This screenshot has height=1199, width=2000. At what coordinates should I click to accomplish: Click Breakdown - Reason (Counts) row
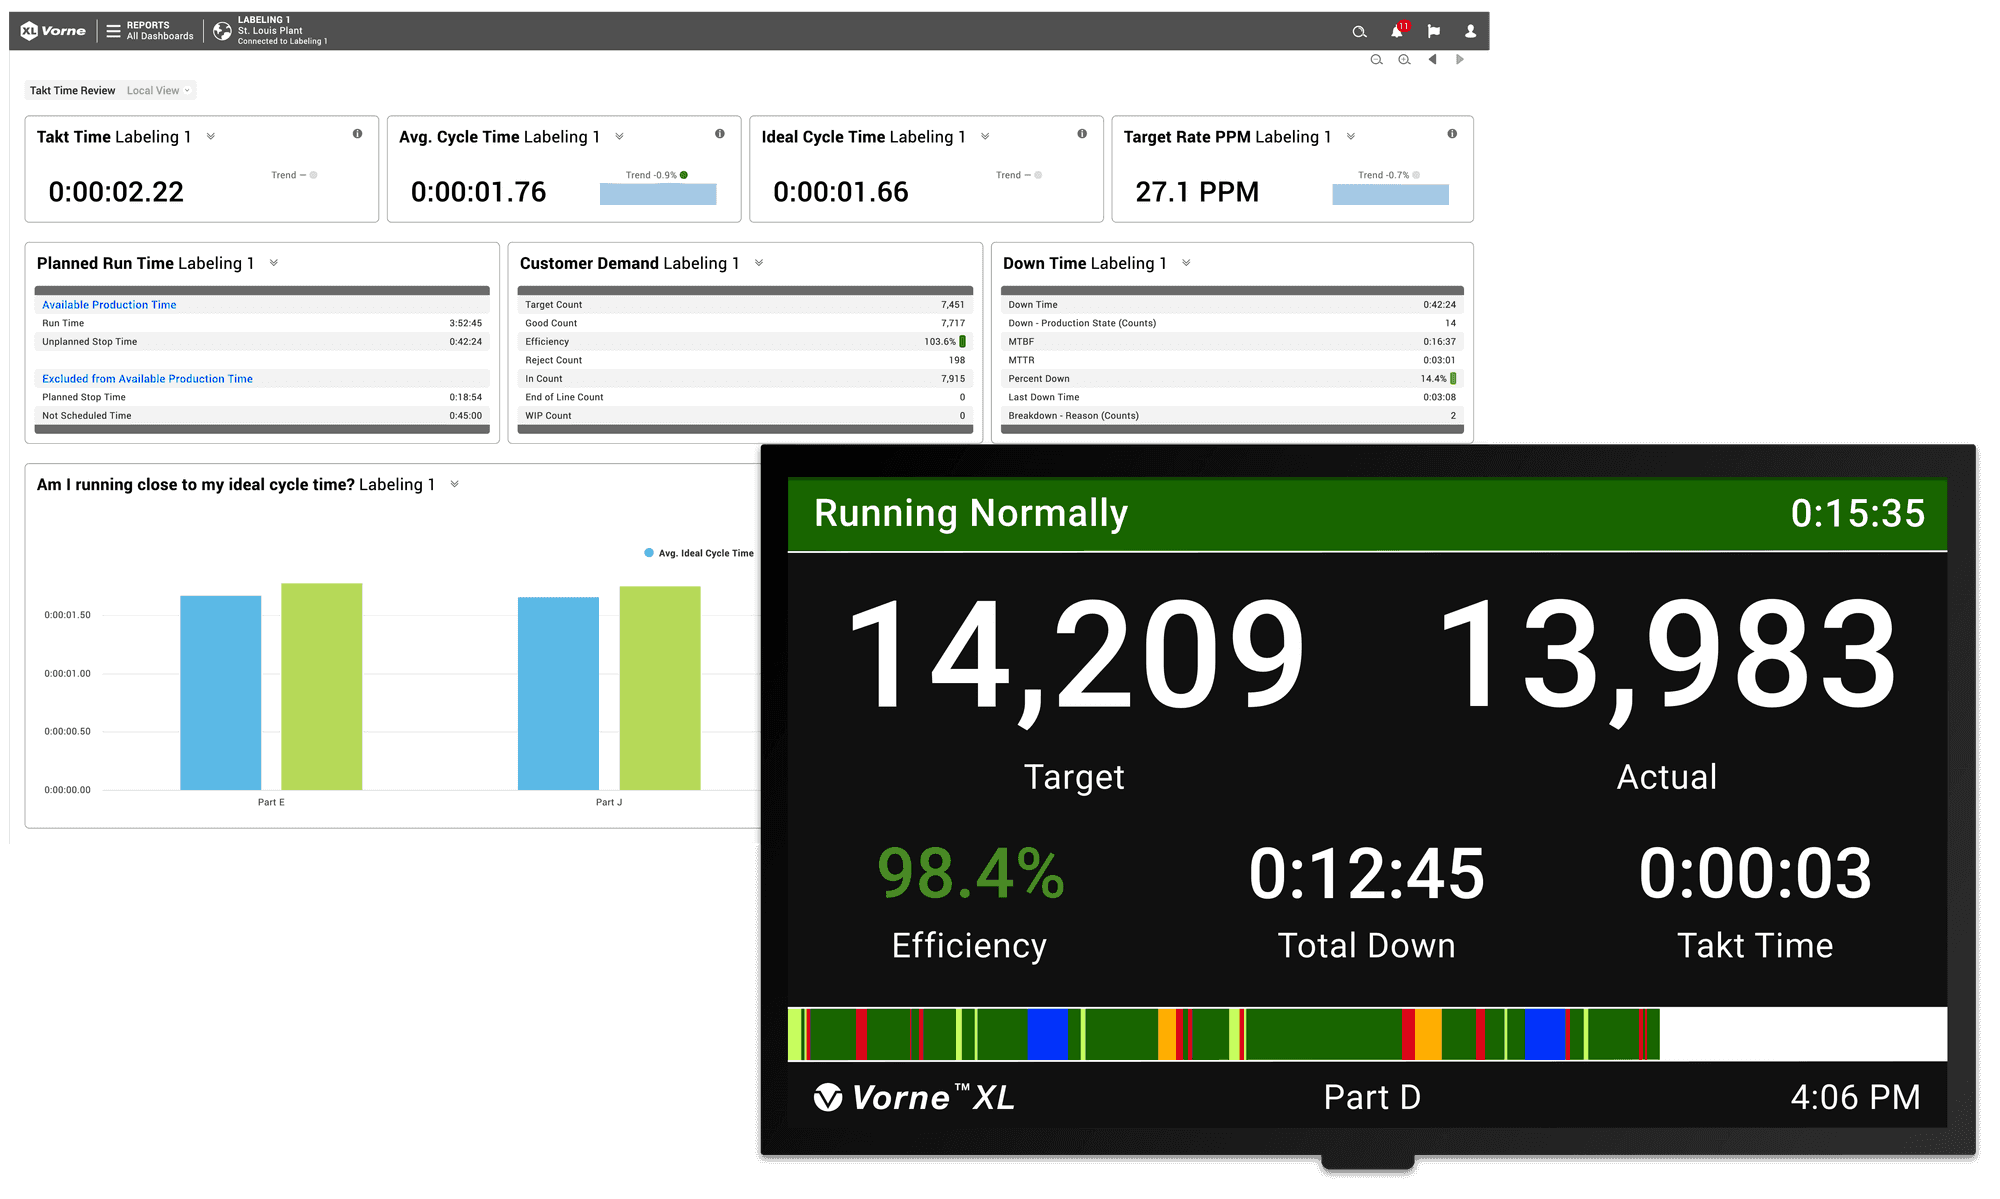tap(1232, 416)
